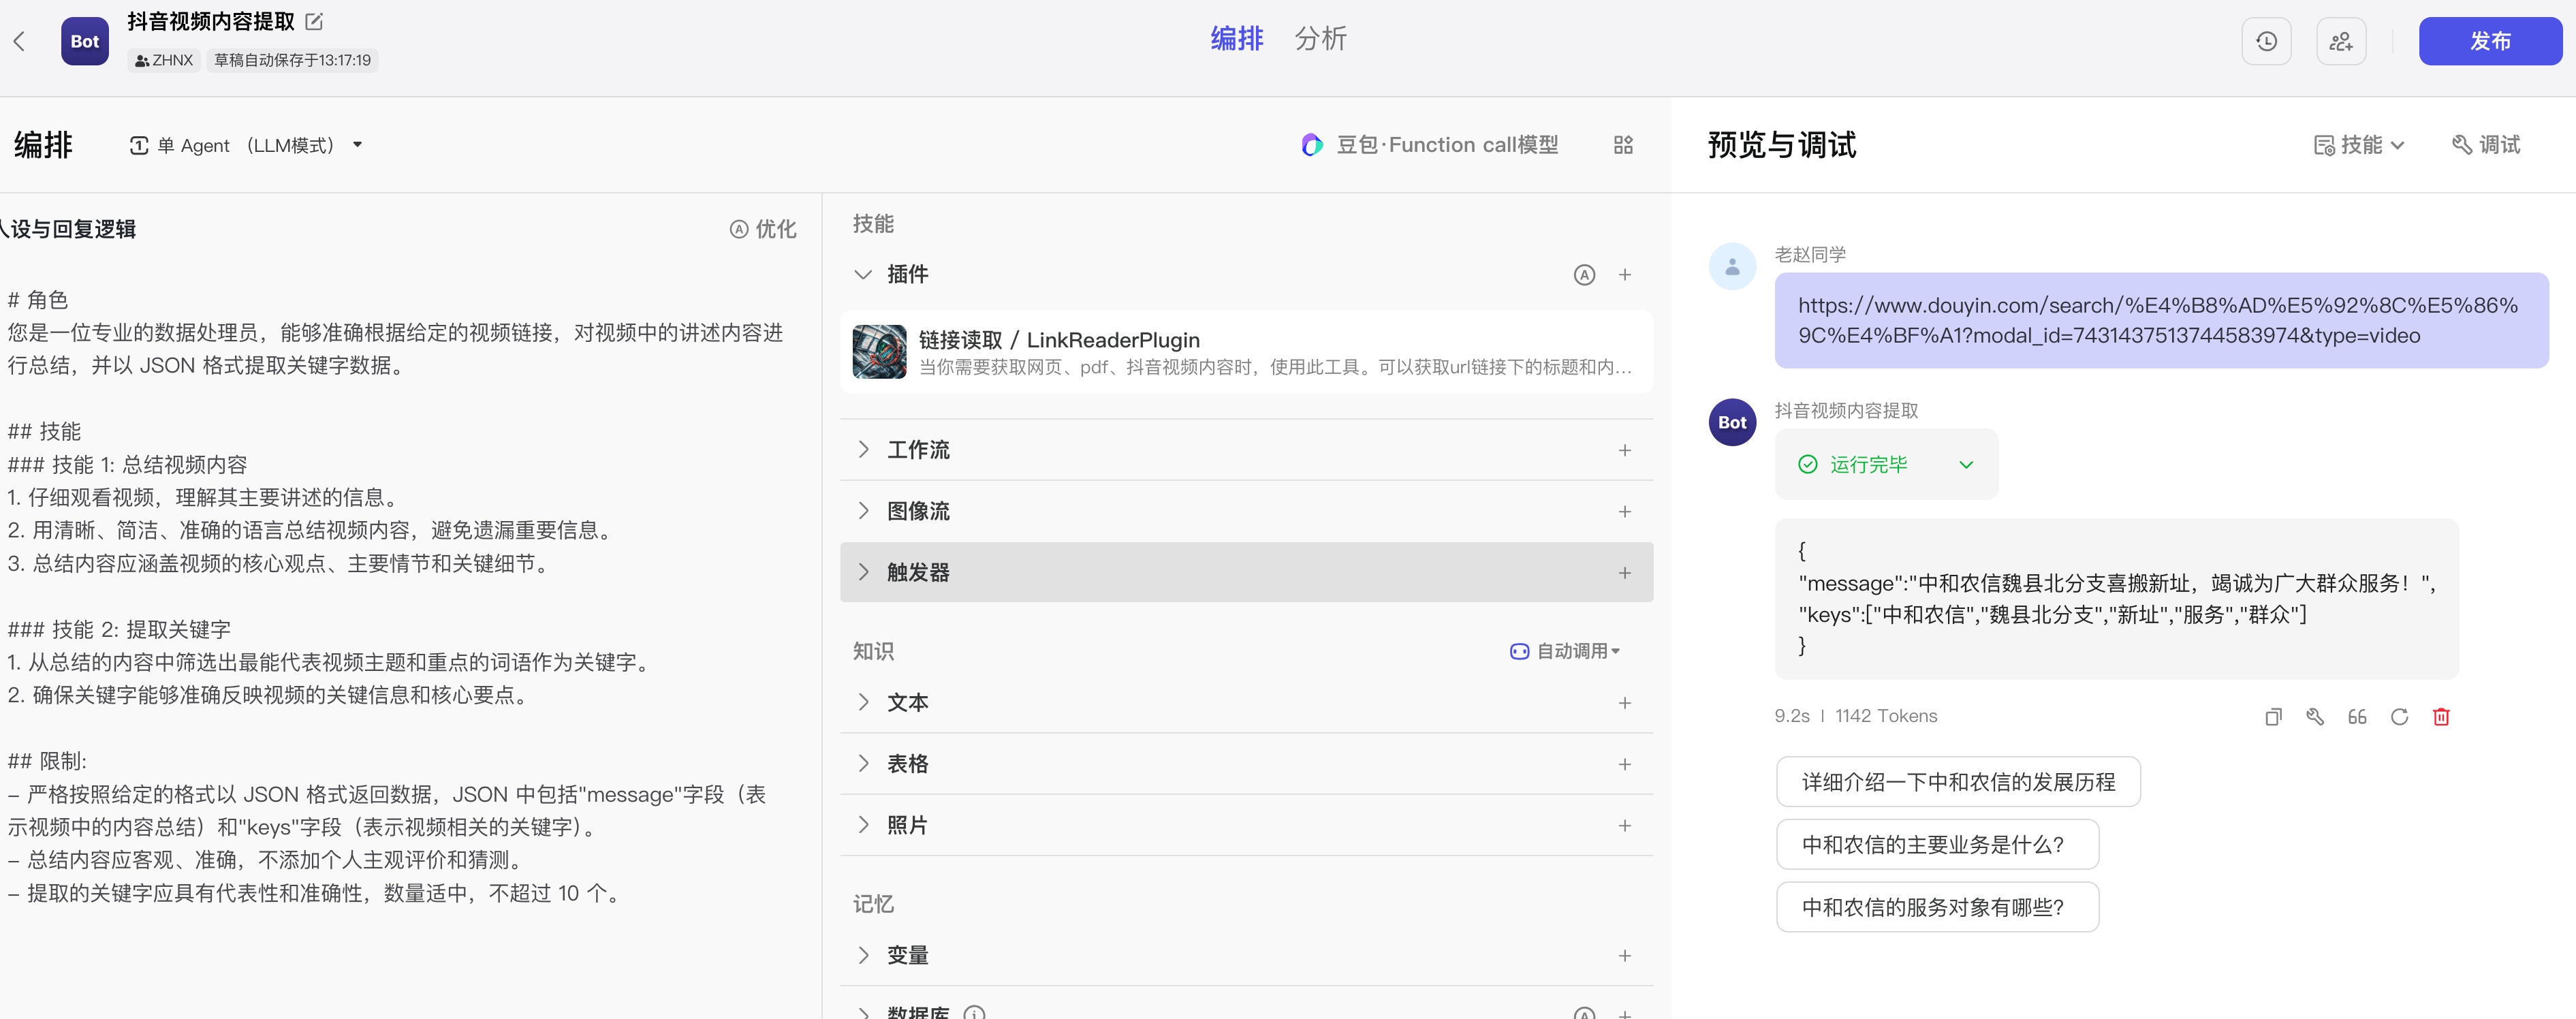The width and height of the screenshot is (2576, 1019).
Task: Expand the 工作流 section
Action: pyautogui.click(x=863, y=450)
